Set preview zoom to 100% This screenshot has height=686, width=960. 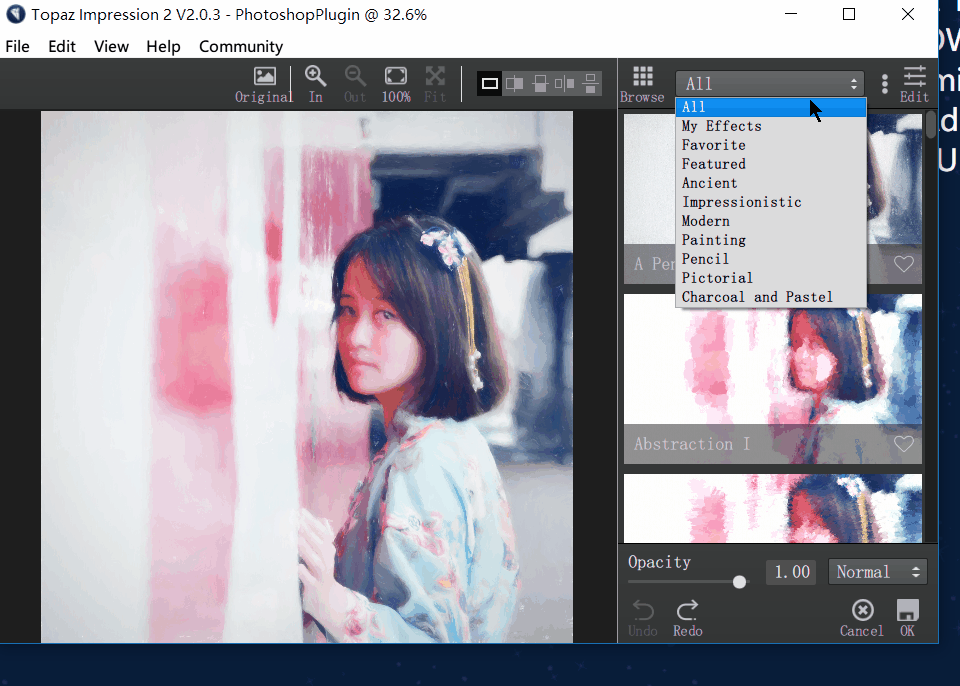[396, 84]
